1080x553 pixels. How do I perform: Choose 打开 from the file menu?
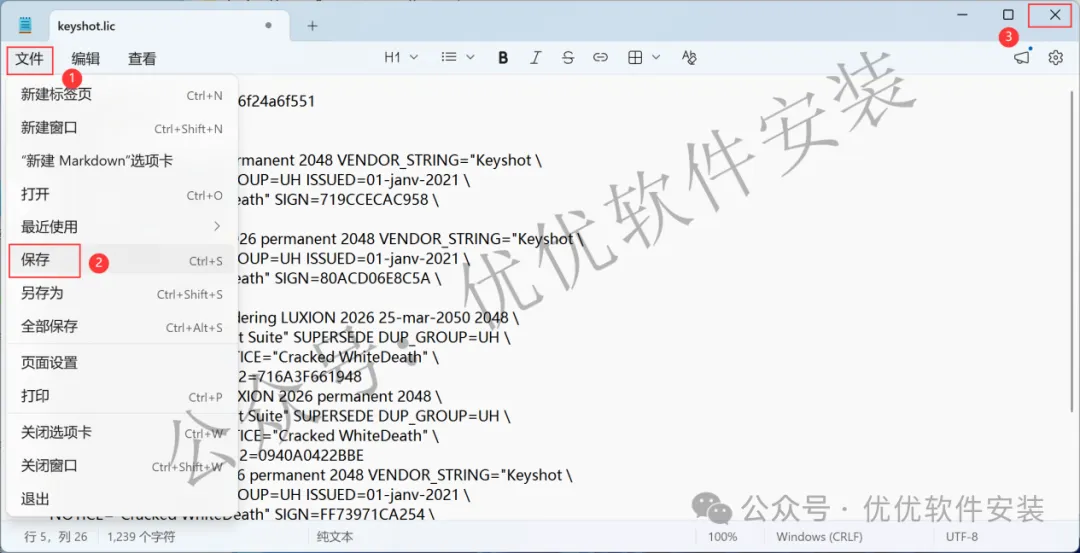point(122,194)
